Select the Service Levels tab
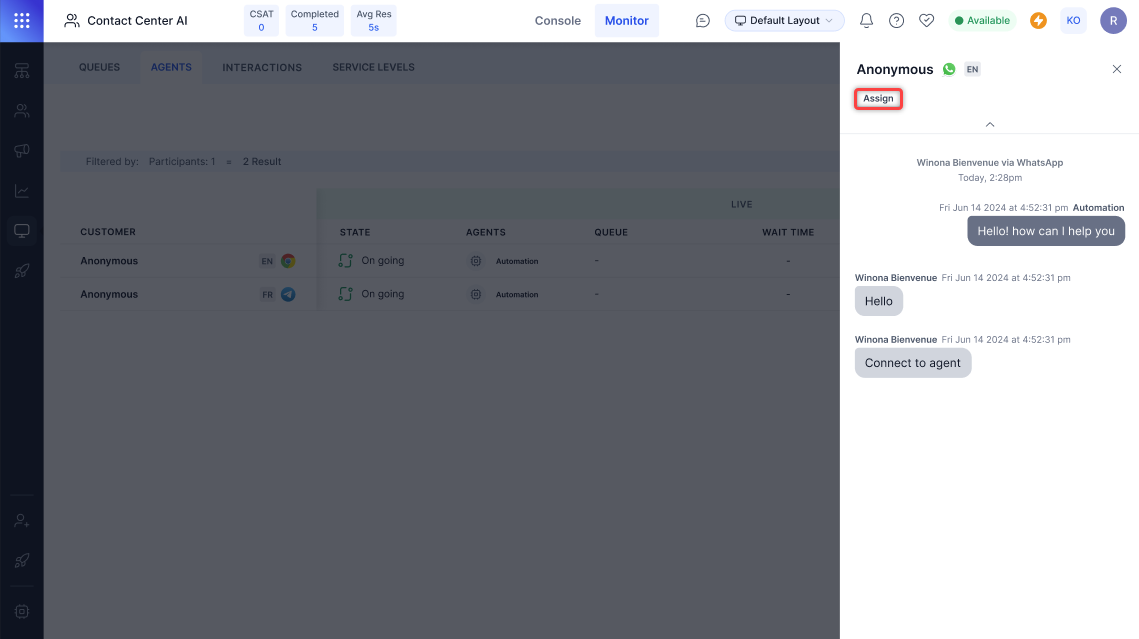The width and height of the screenshot is (1139, 639). 373,68
